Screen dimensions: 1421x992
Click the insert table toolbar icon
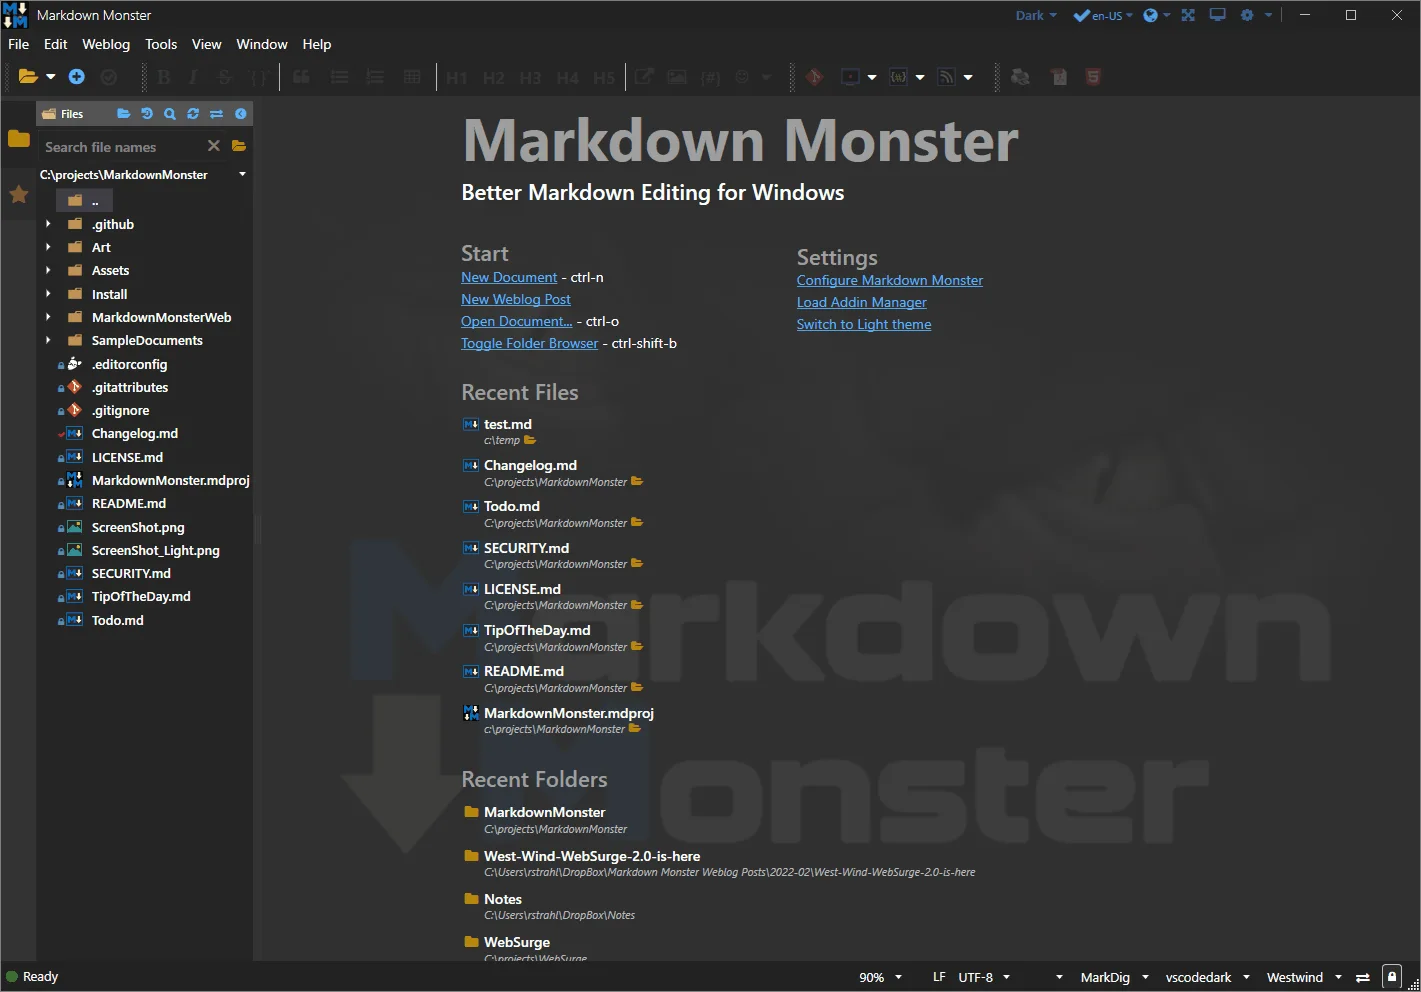tap(412, 77)
